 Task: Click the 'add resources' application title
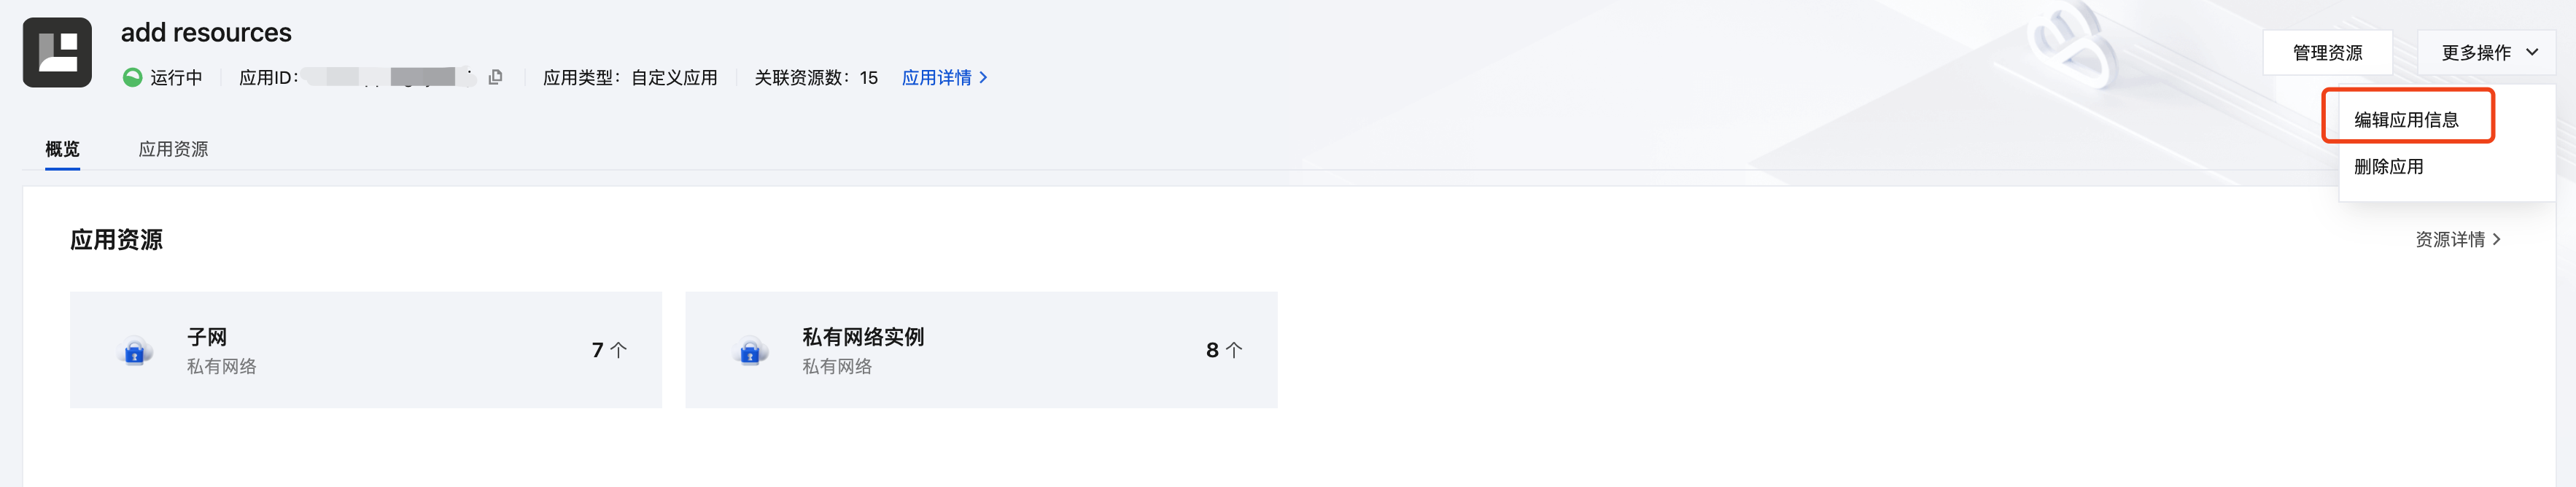[206, 32]
